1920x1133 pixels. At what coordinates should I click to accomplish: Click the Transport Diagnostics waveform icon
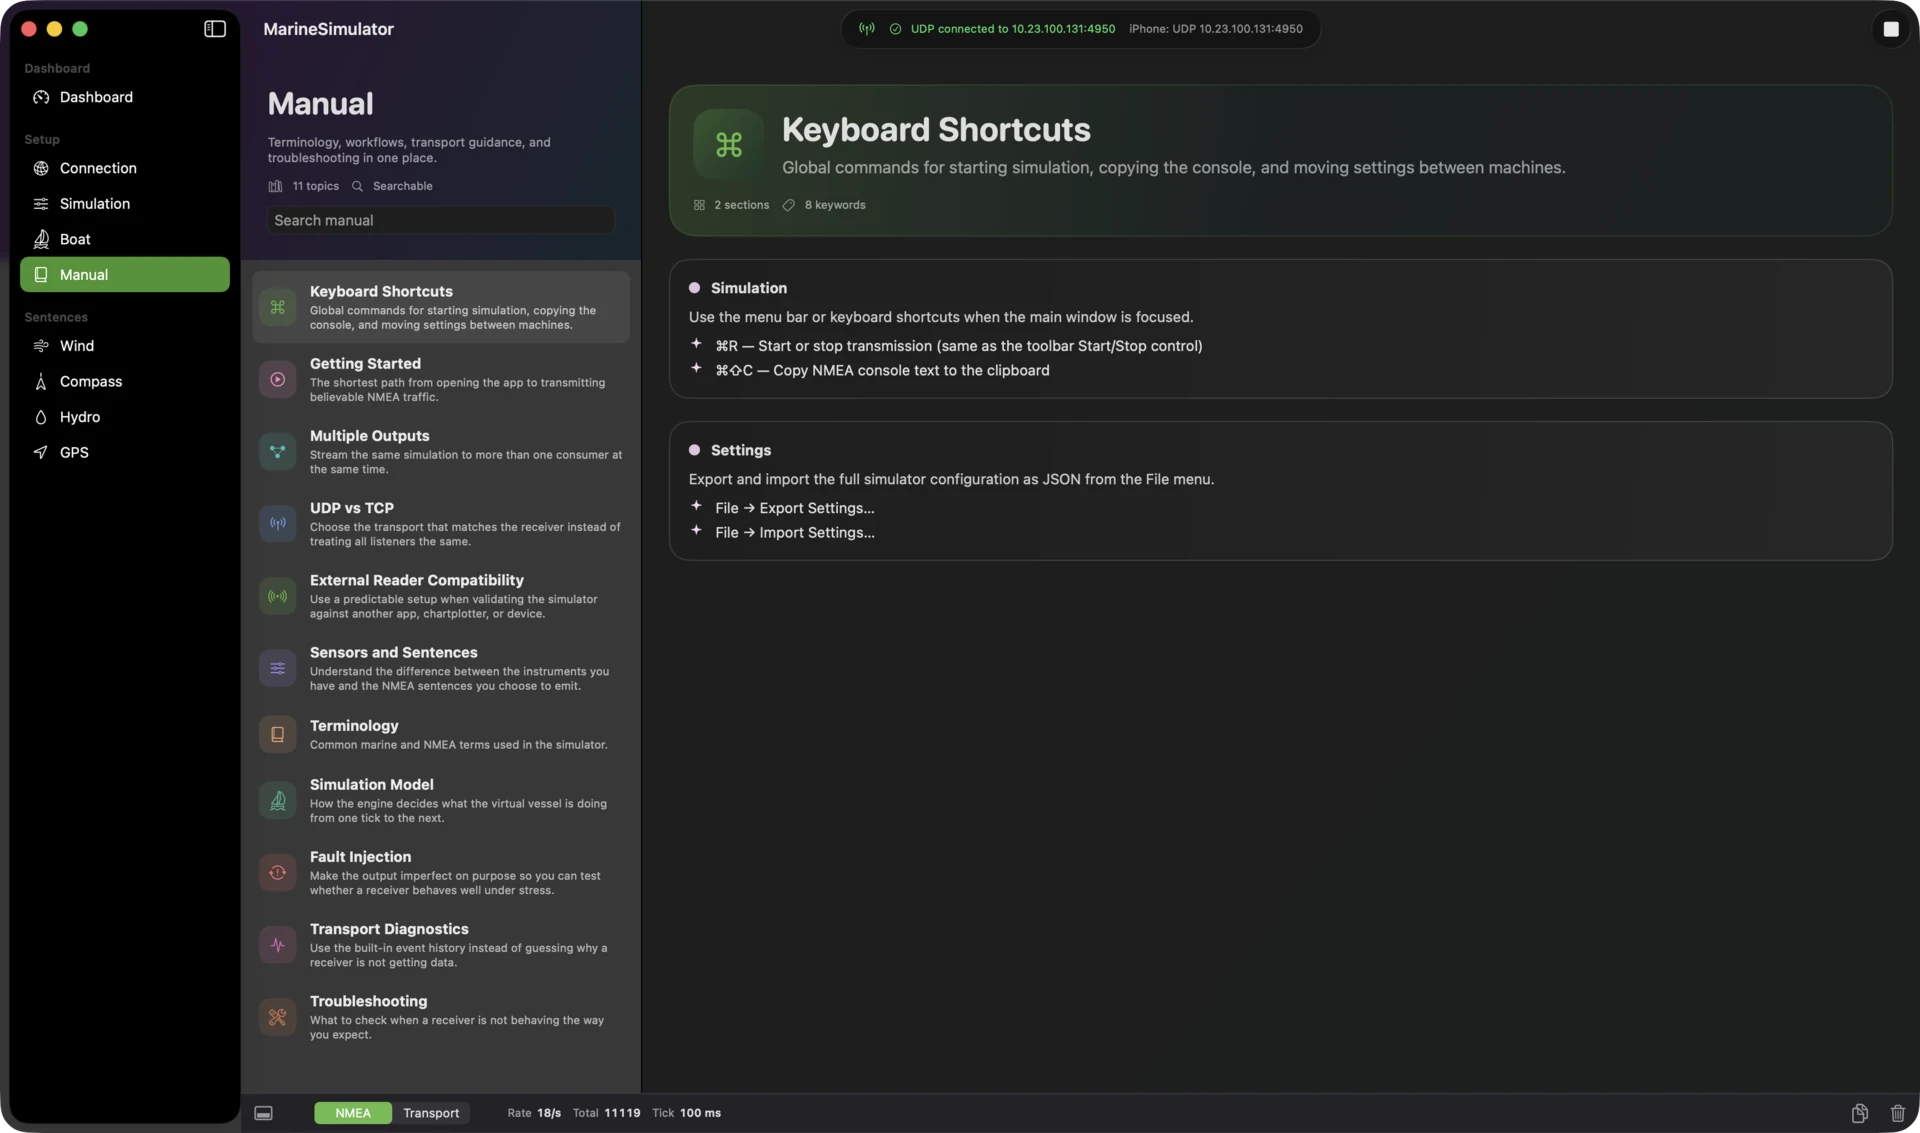278,945
